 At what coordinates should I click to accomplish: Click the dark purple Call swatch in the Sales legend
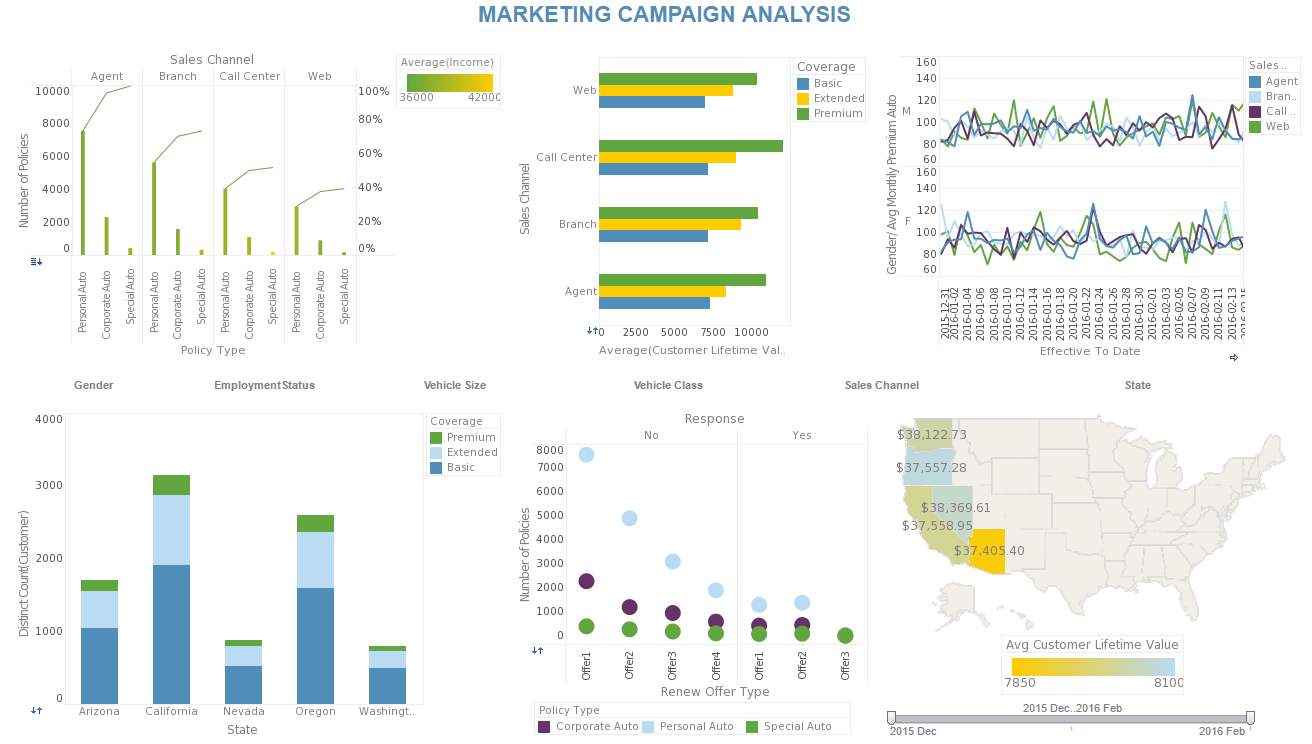tap(1256, 112)
